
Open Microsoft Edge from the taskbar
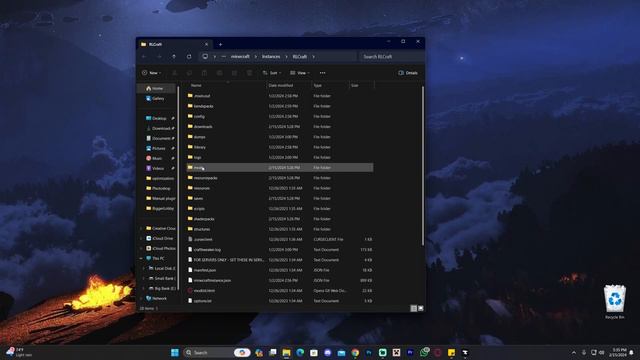point(300,352)
